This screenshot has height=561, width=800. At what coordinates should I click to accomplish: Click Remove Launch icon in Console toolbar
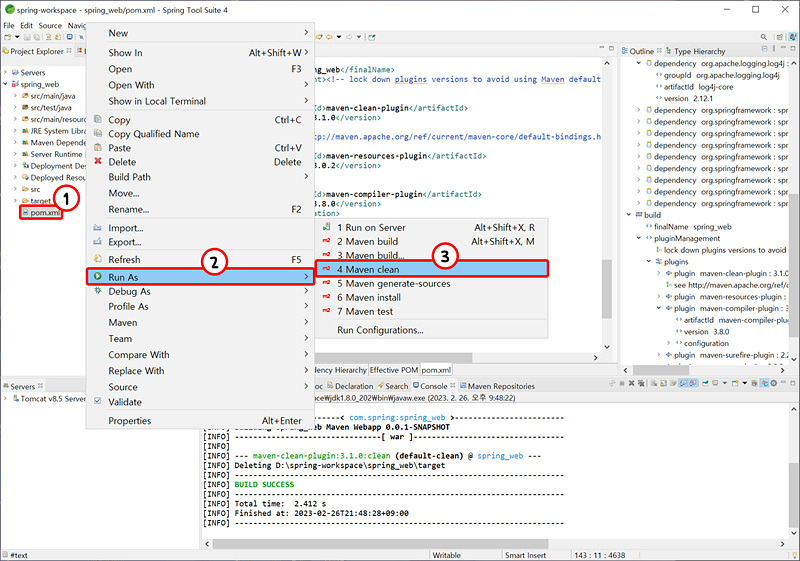(632, 383)
